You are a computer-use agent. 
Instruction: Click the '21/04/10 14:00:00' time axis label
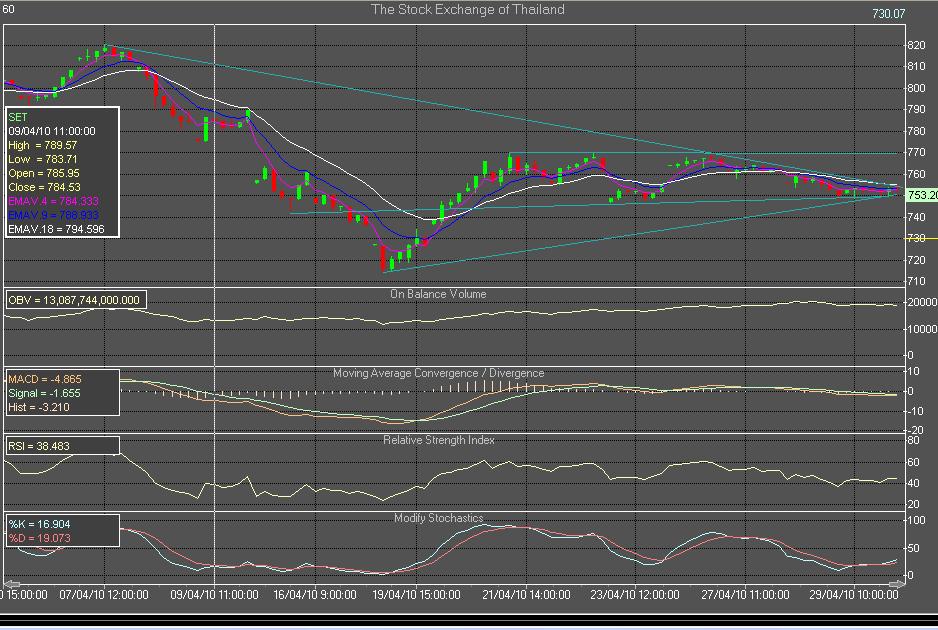526,595
